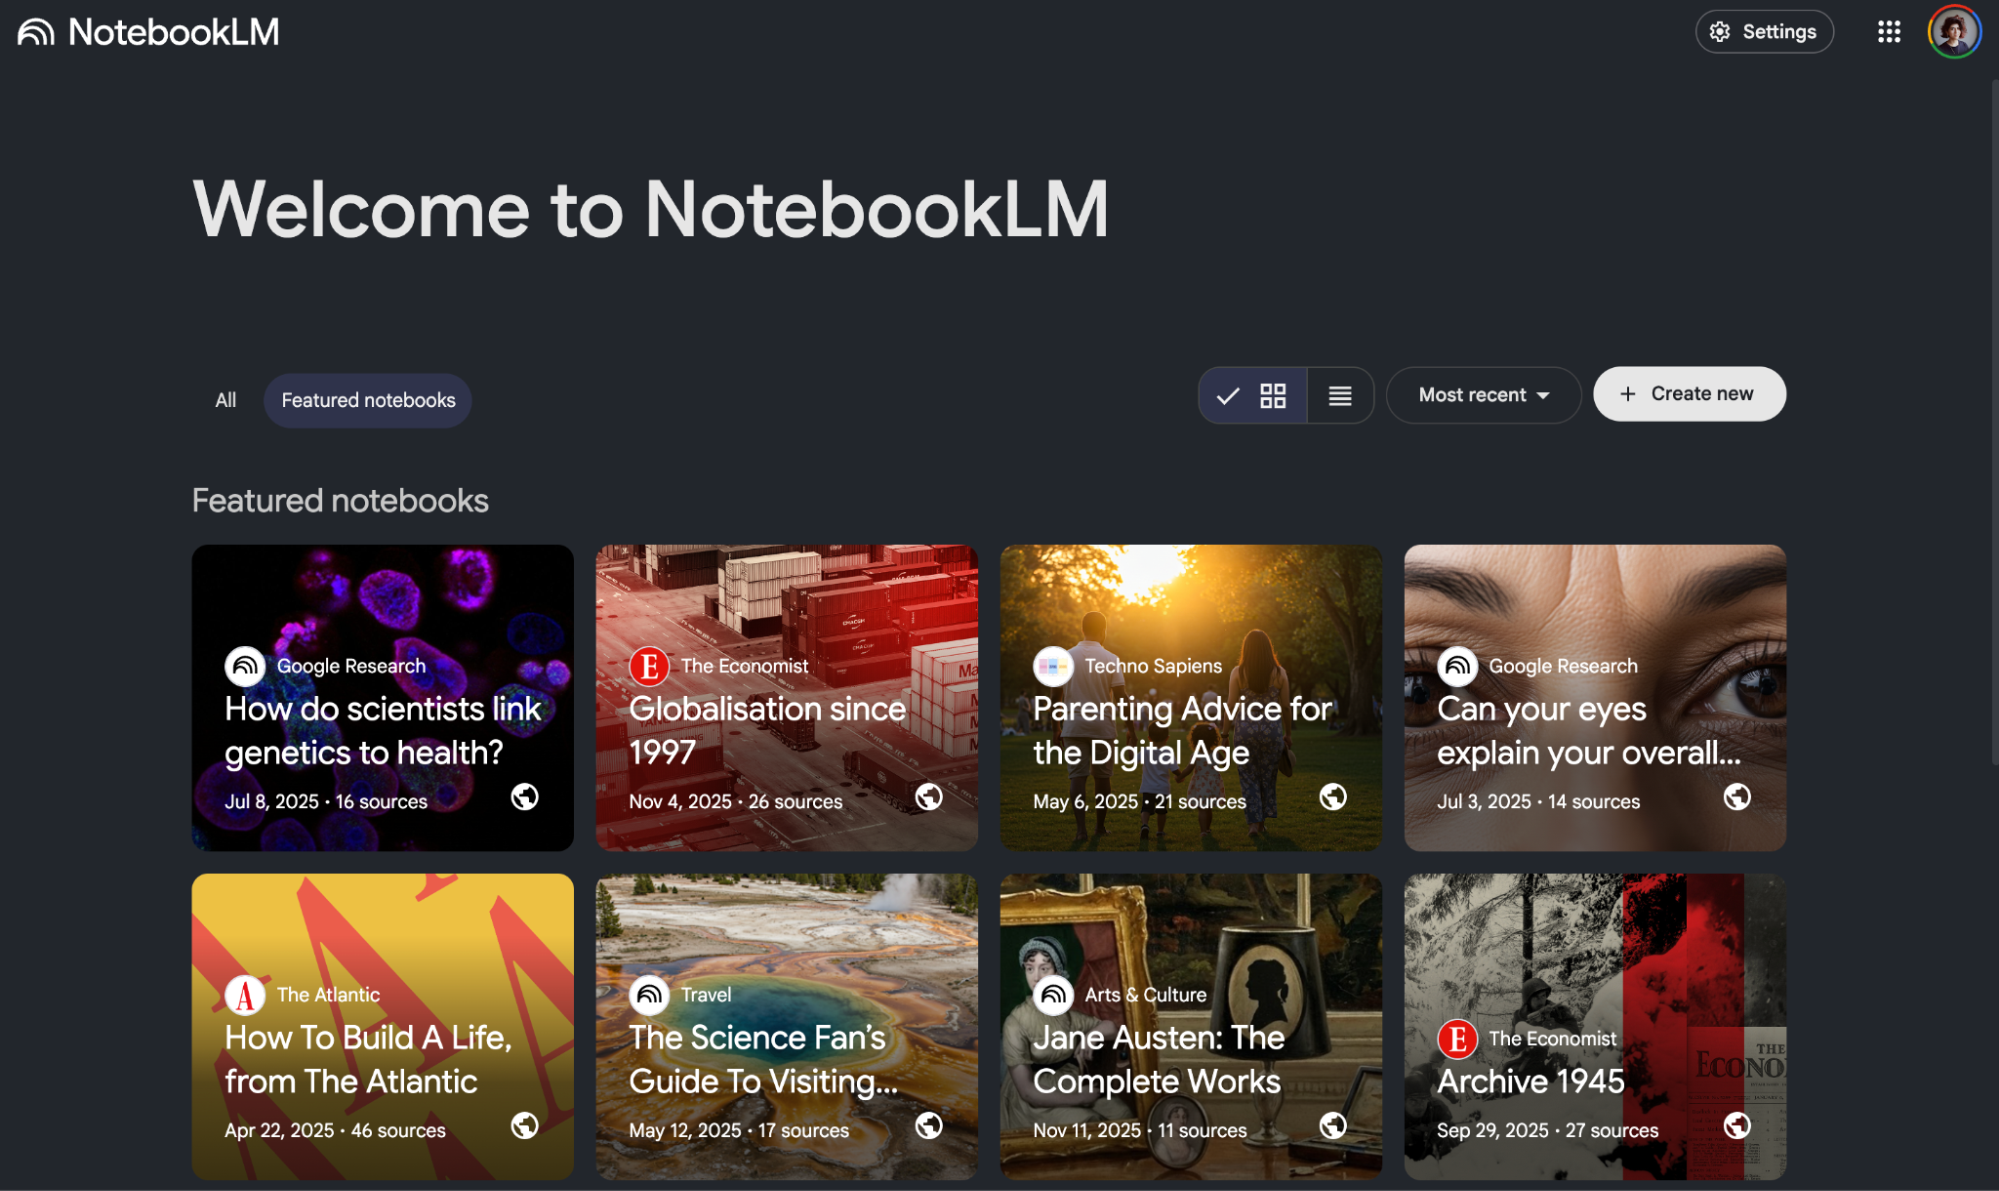Click the globe icon on the Jane Austen notebook
The height and width of the screenshot is (1191, 1999).
click(x=1332, y=1126)
